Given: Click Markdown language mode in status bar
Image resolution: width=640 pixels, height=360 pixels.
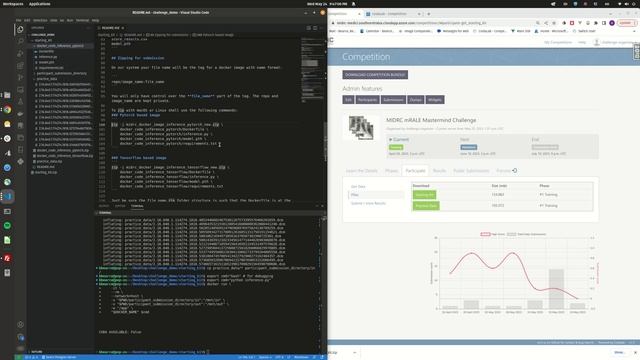Looking at the screenshot, I should pos(301,357).
